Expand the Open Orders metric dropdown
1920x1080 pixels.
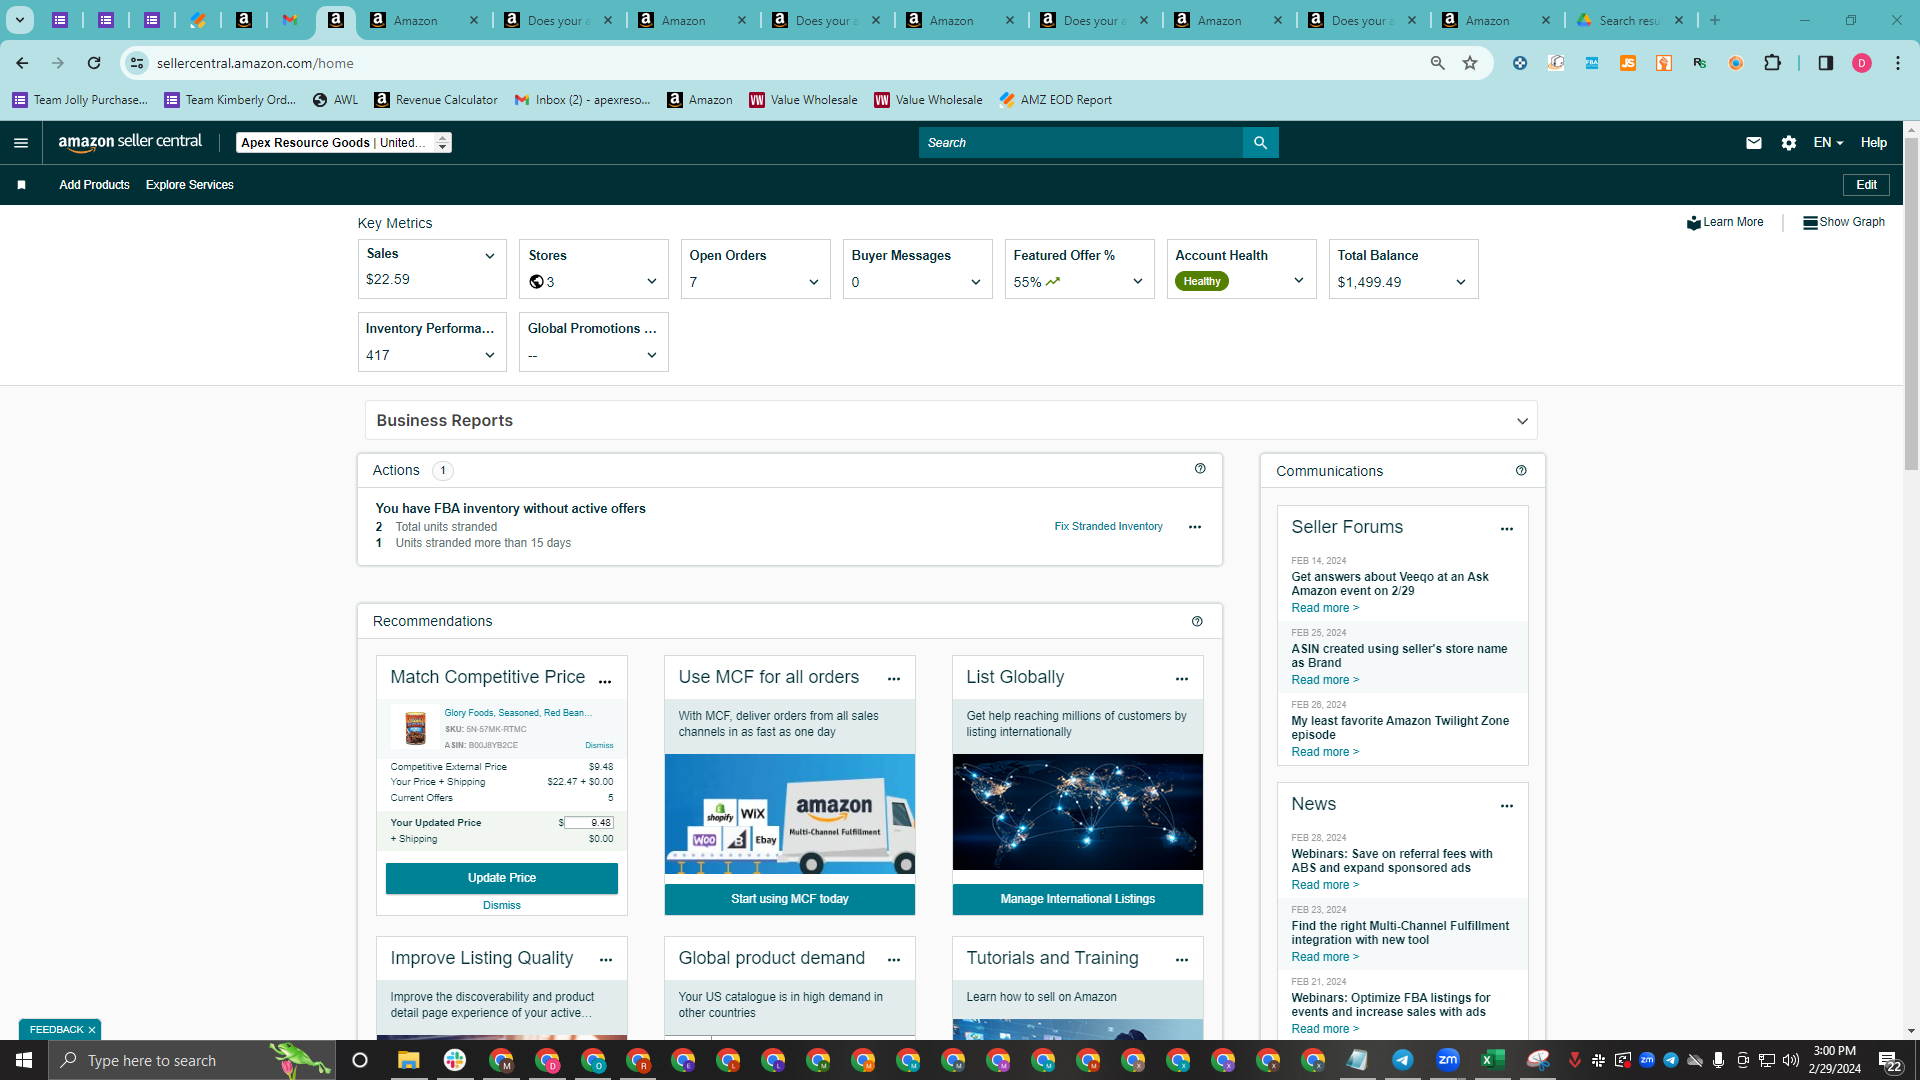coord(814,282)
